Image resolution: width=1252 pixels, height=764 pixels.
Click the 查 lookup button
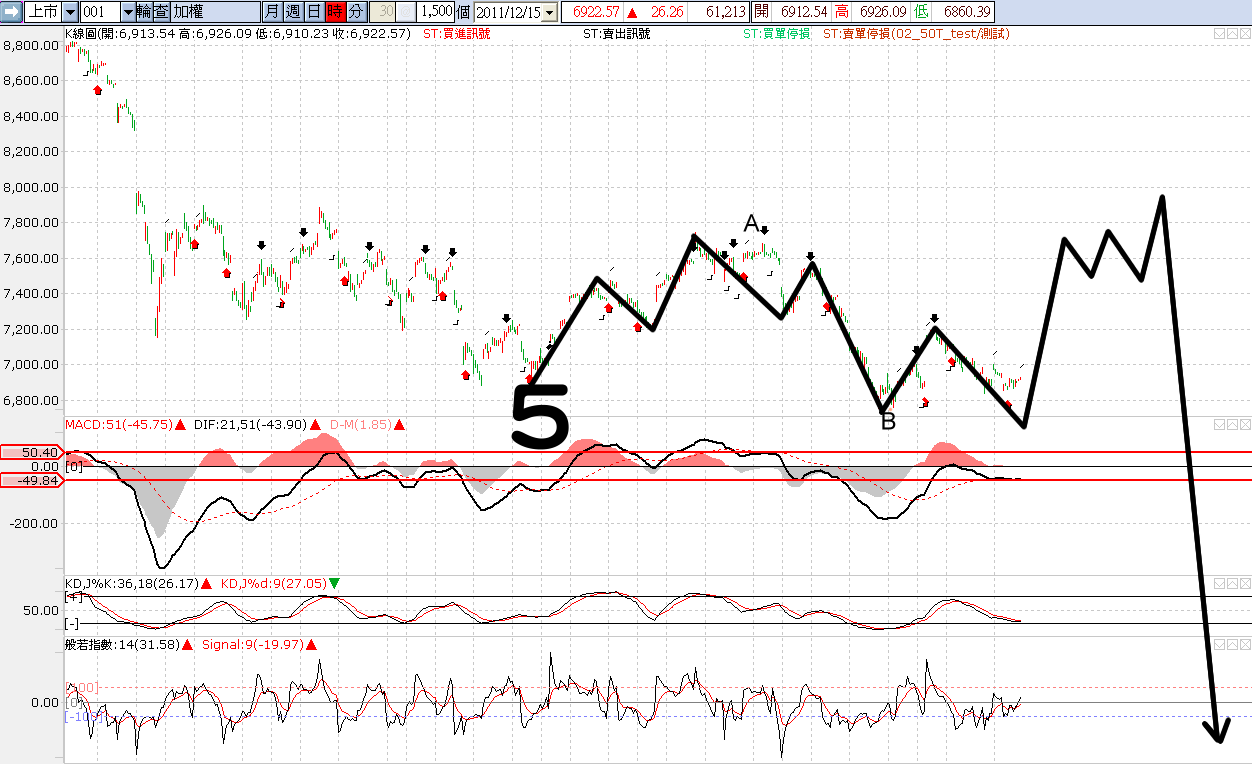pyautogui.click(x=161, y=12)
